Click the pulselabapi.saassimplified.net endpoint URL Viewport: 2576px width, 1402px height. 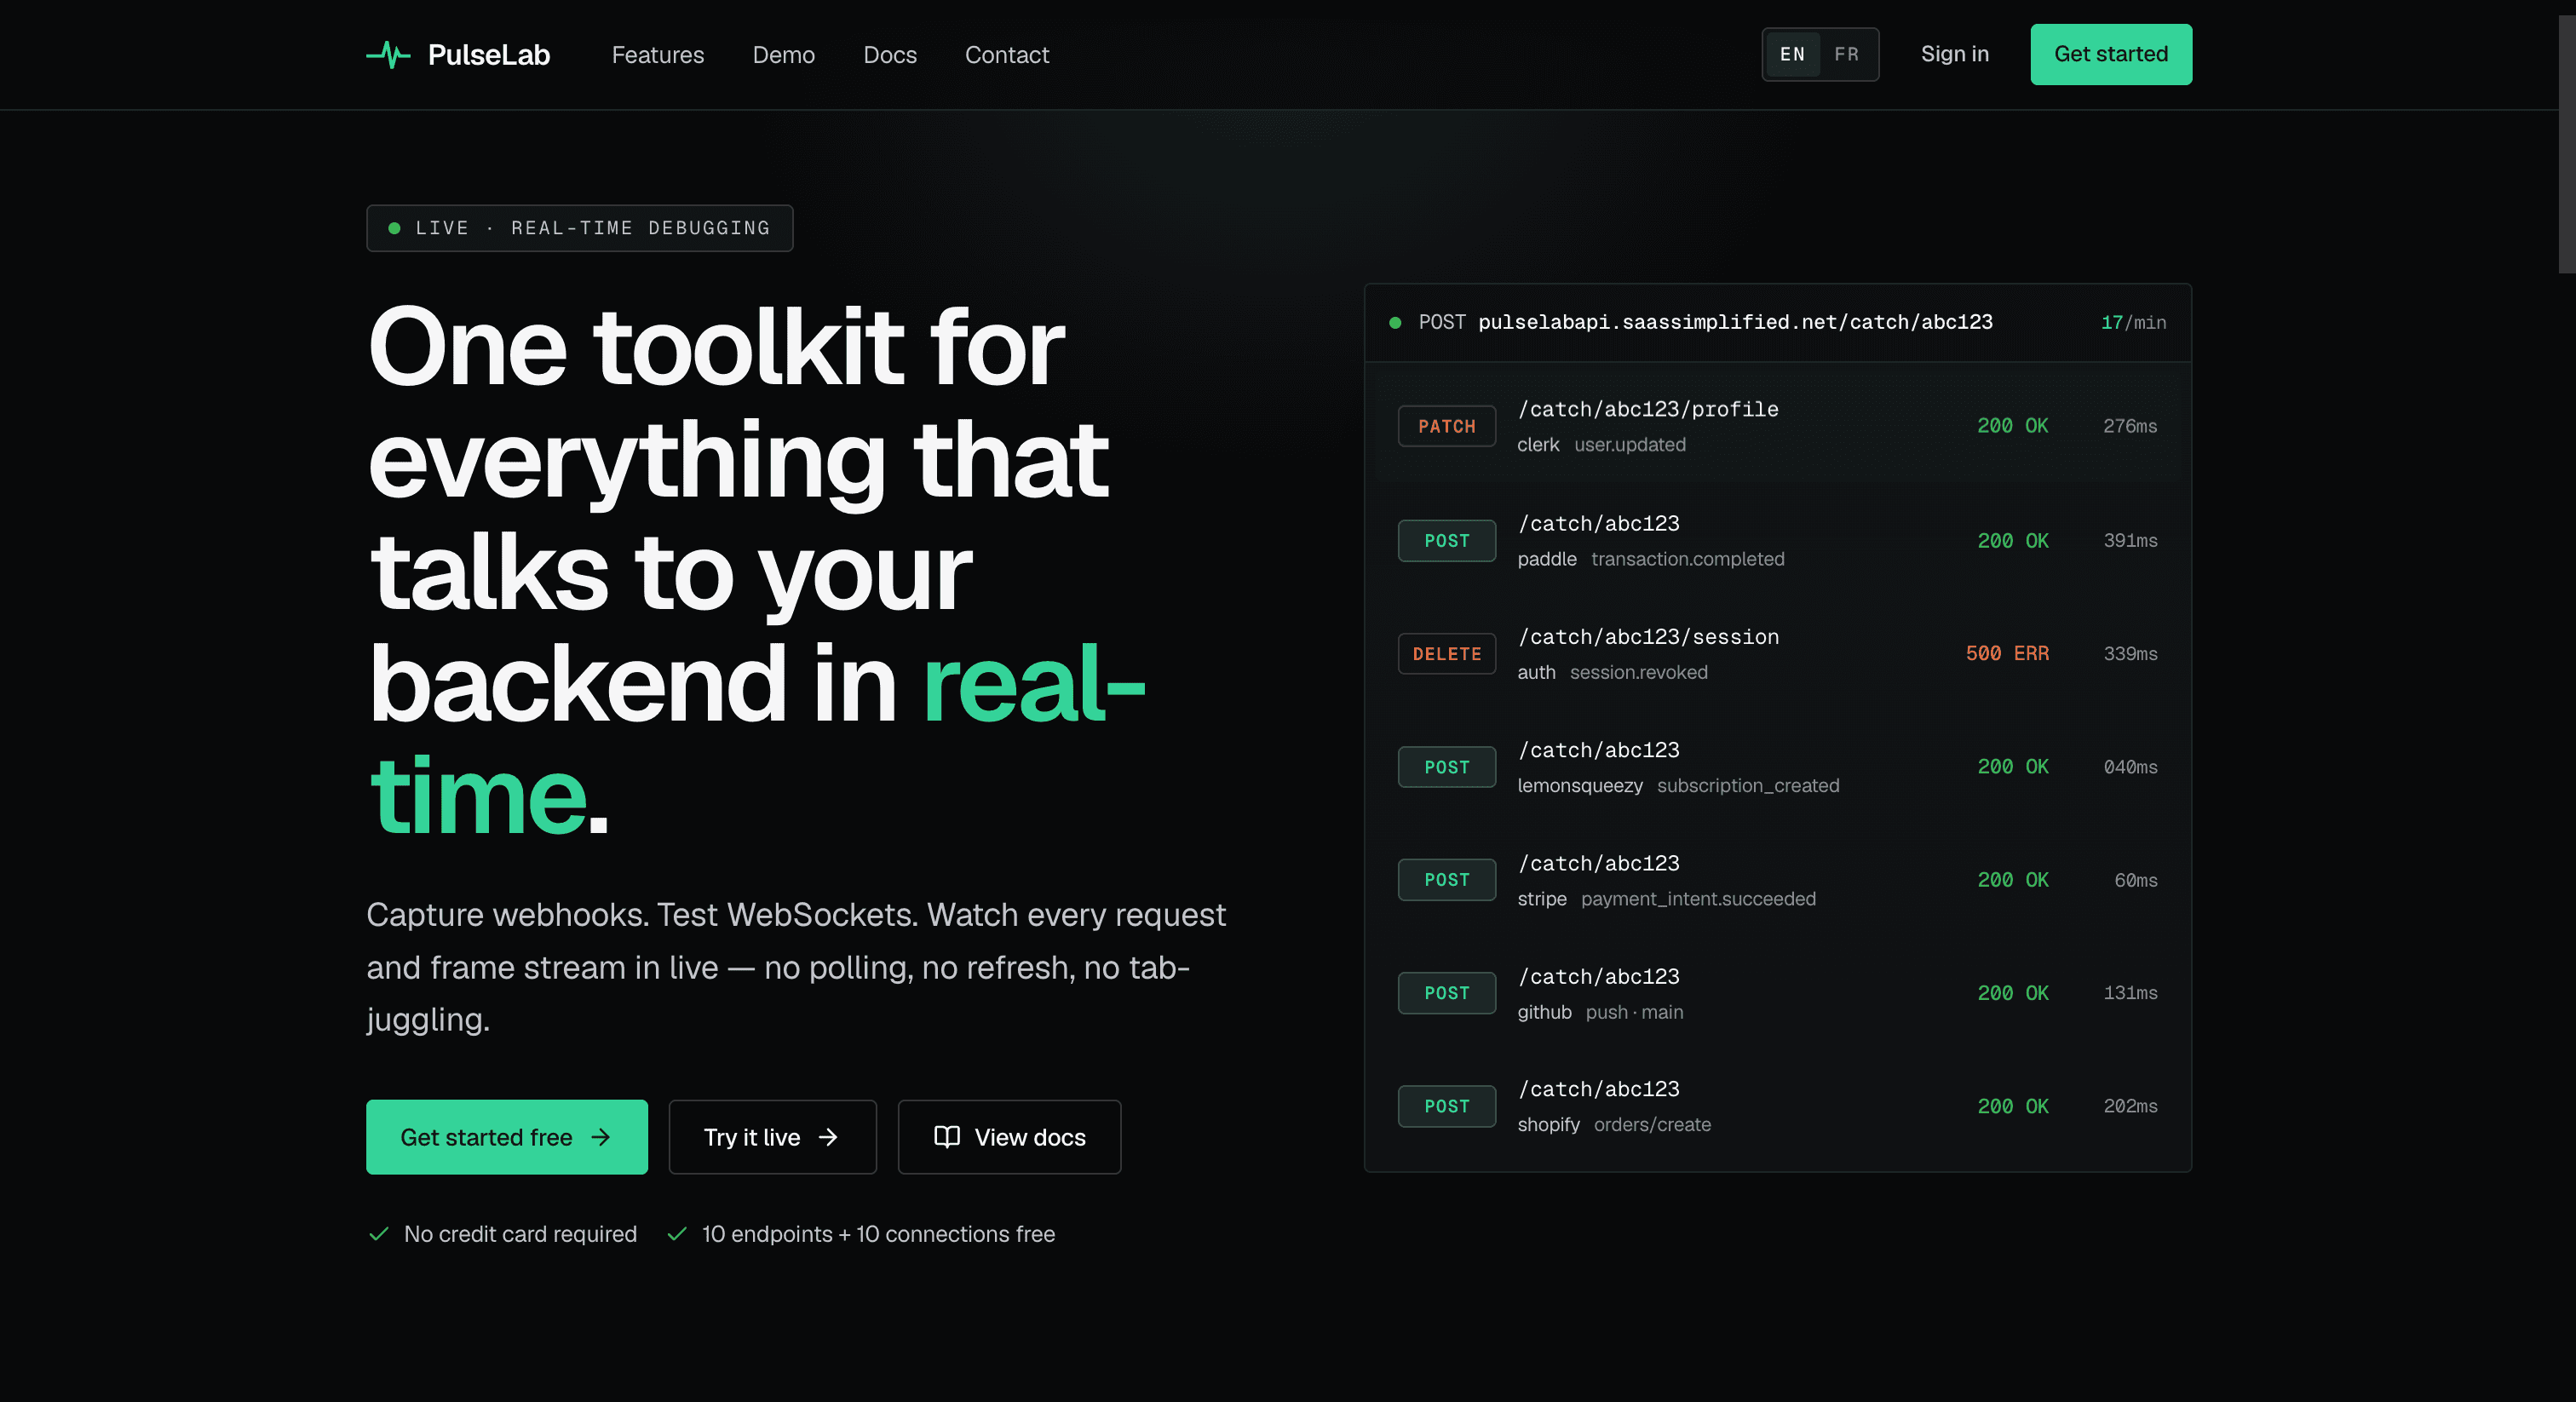pyautogui.click(x=1735, y=322)
